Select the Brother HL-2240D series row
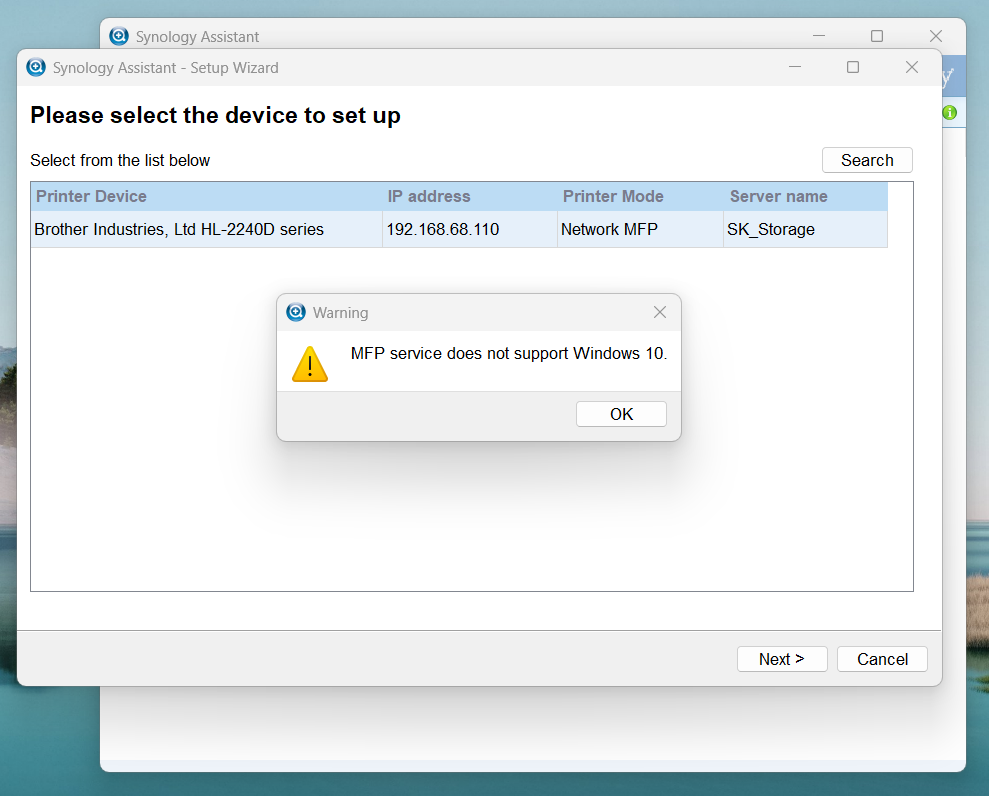This screenshot has width=989, height=796. [x=459, y=229]
